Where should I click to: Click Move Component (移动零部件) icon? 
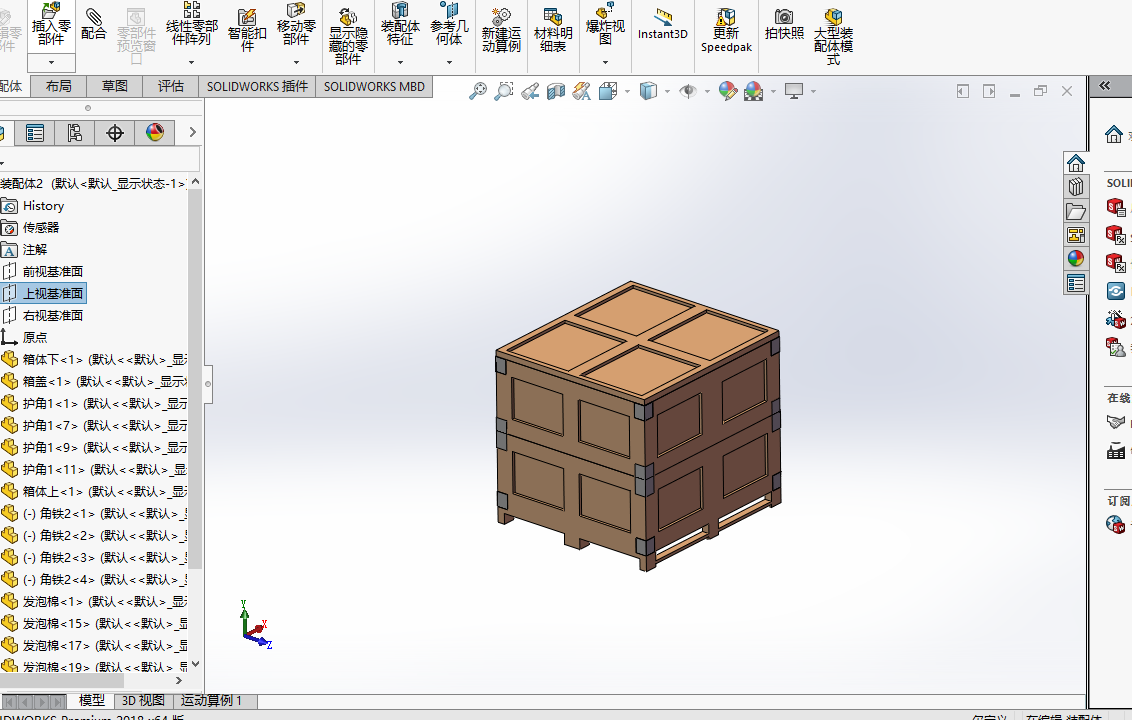coord(296,24)
